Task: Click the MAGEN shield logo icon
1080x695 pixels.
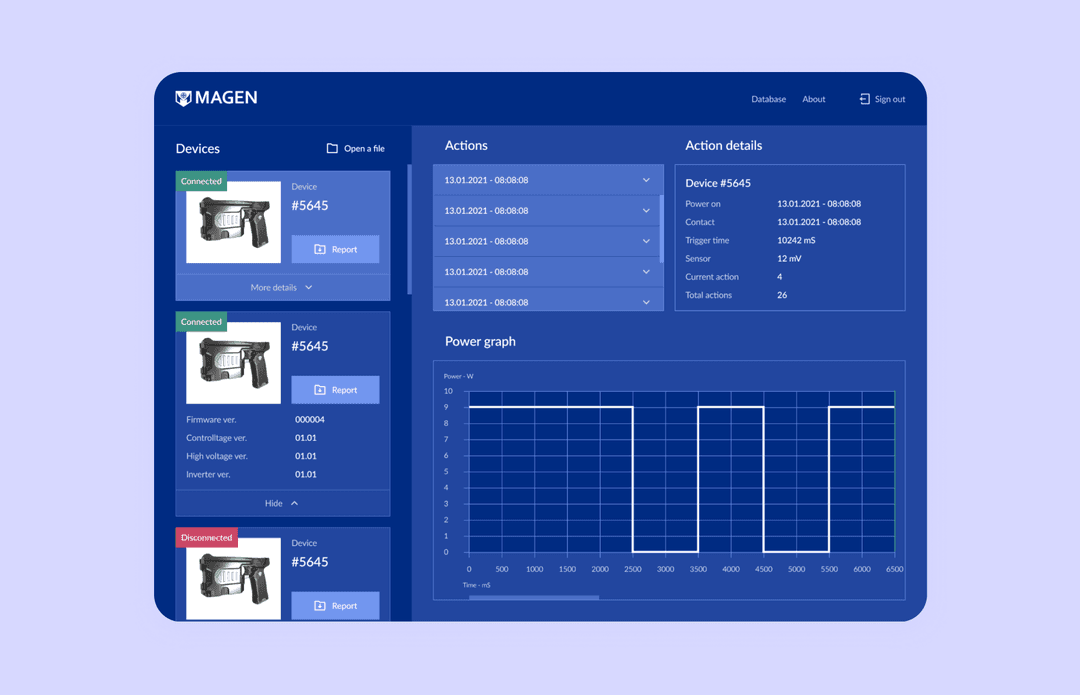Action: (x=183, y=98)
